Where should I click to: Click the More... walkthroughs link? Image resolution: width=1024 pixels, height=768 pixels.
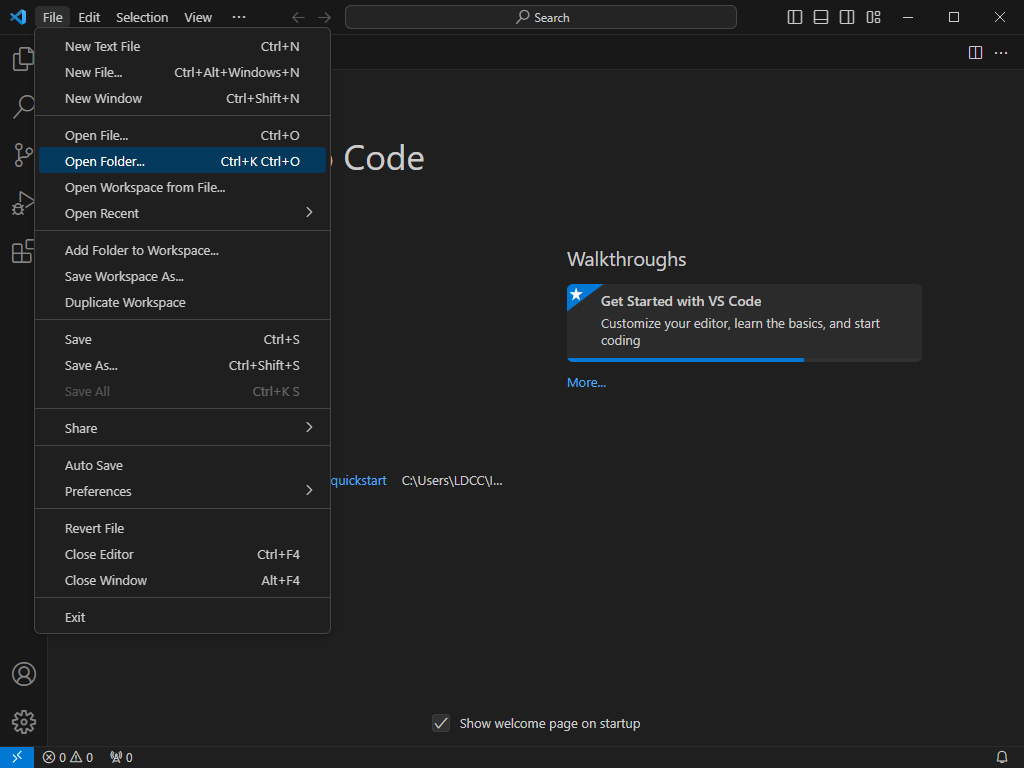coord(586,383)
